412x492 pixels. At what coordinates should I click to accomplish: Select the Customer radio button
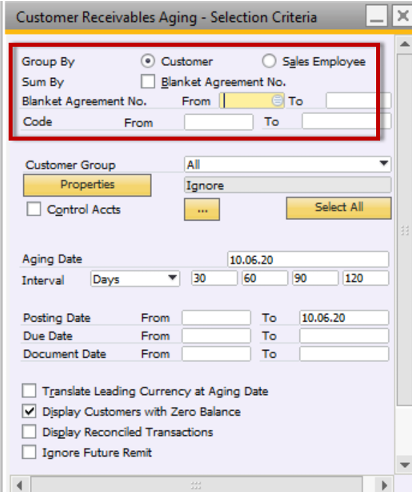click(148, 61)
